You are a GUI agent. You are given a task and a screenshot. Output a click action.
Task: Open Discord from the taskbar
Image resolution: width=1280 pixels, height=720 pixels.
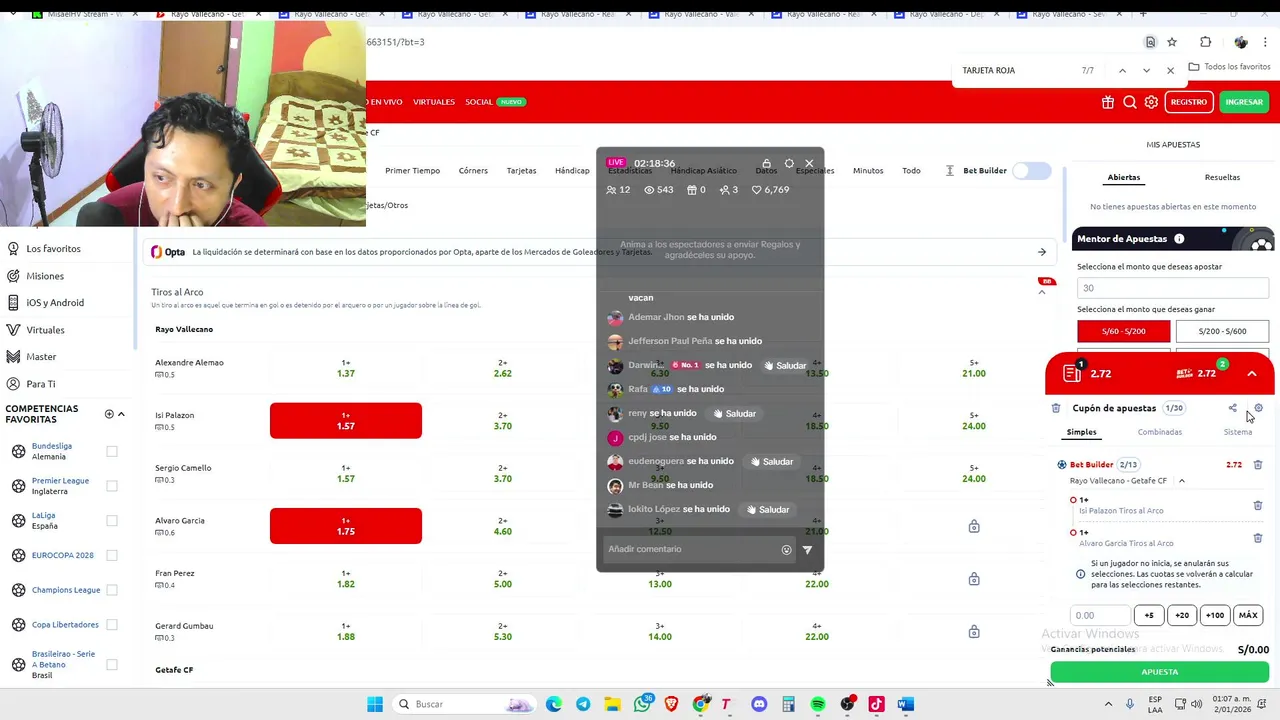tap(759, 704)
